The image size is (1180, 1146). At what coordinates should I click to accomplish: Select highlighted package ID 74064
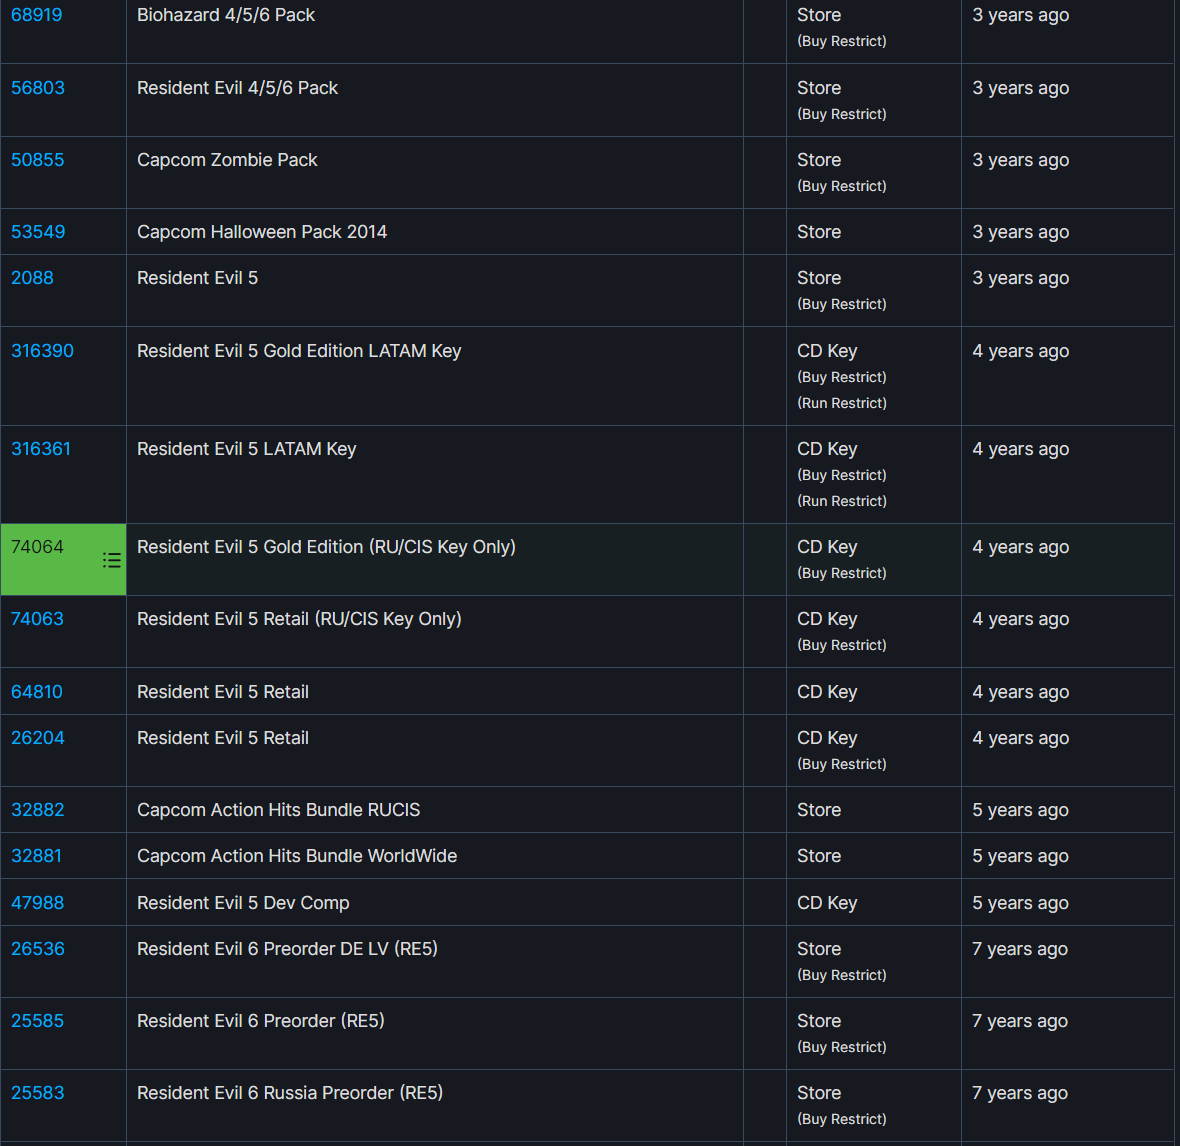coord(38,547)
